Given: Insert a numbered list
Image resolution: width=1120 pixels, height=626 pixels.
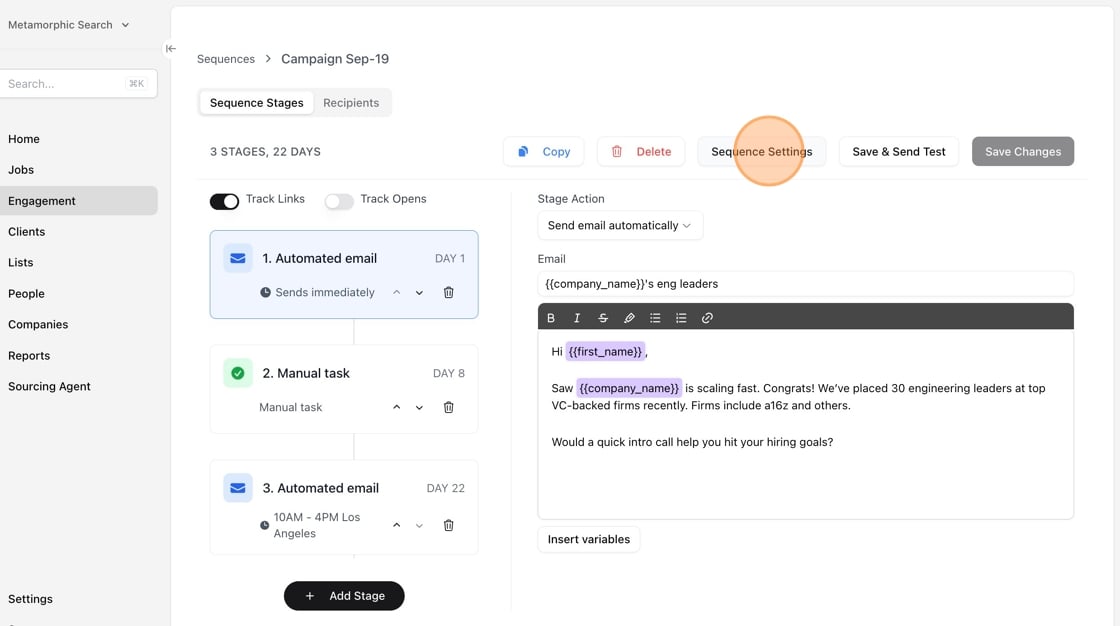Looking at the screenshot, I should 681,318.
